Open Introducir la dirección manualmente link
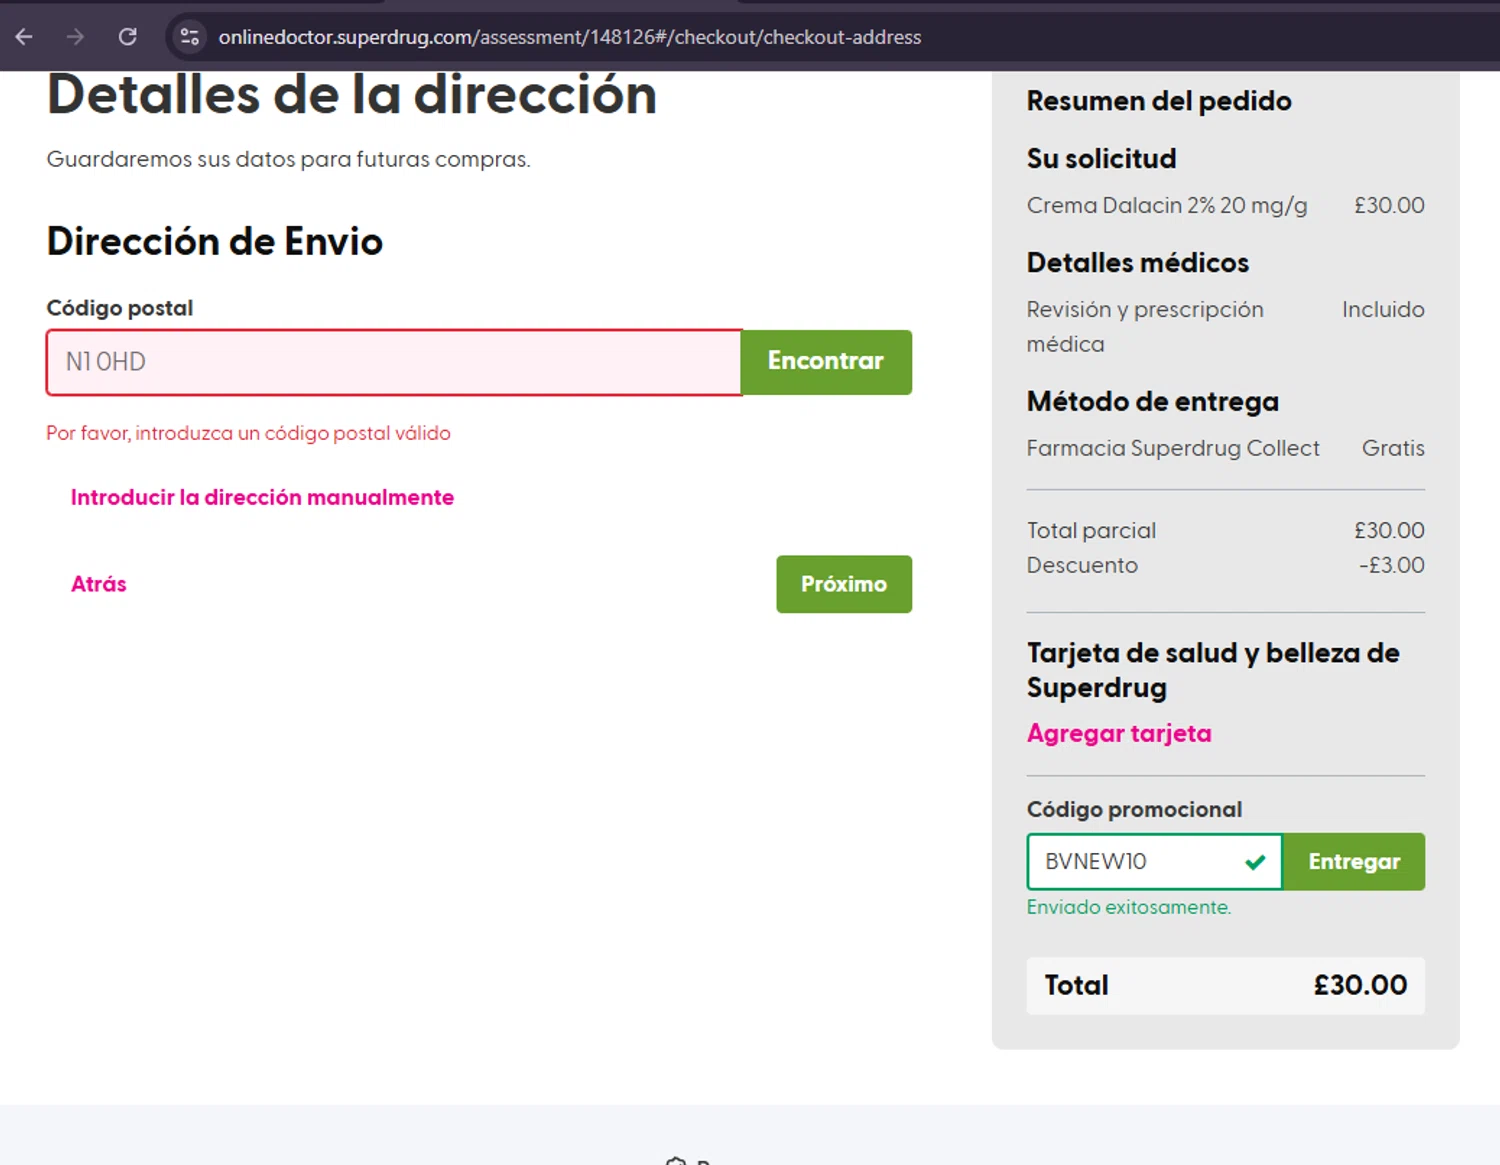 click(x=262, y=497)
